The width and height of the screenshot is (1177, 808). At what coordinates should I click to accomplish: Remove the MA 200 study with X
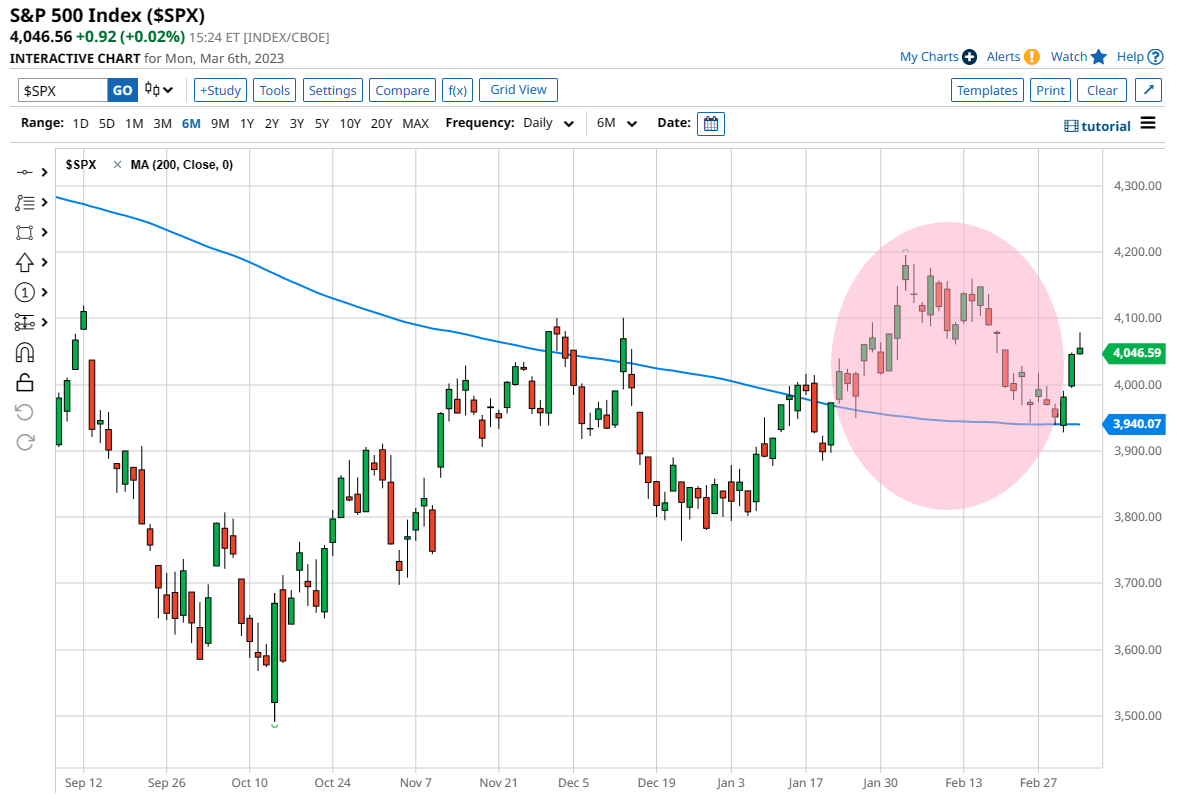(117, 164)
